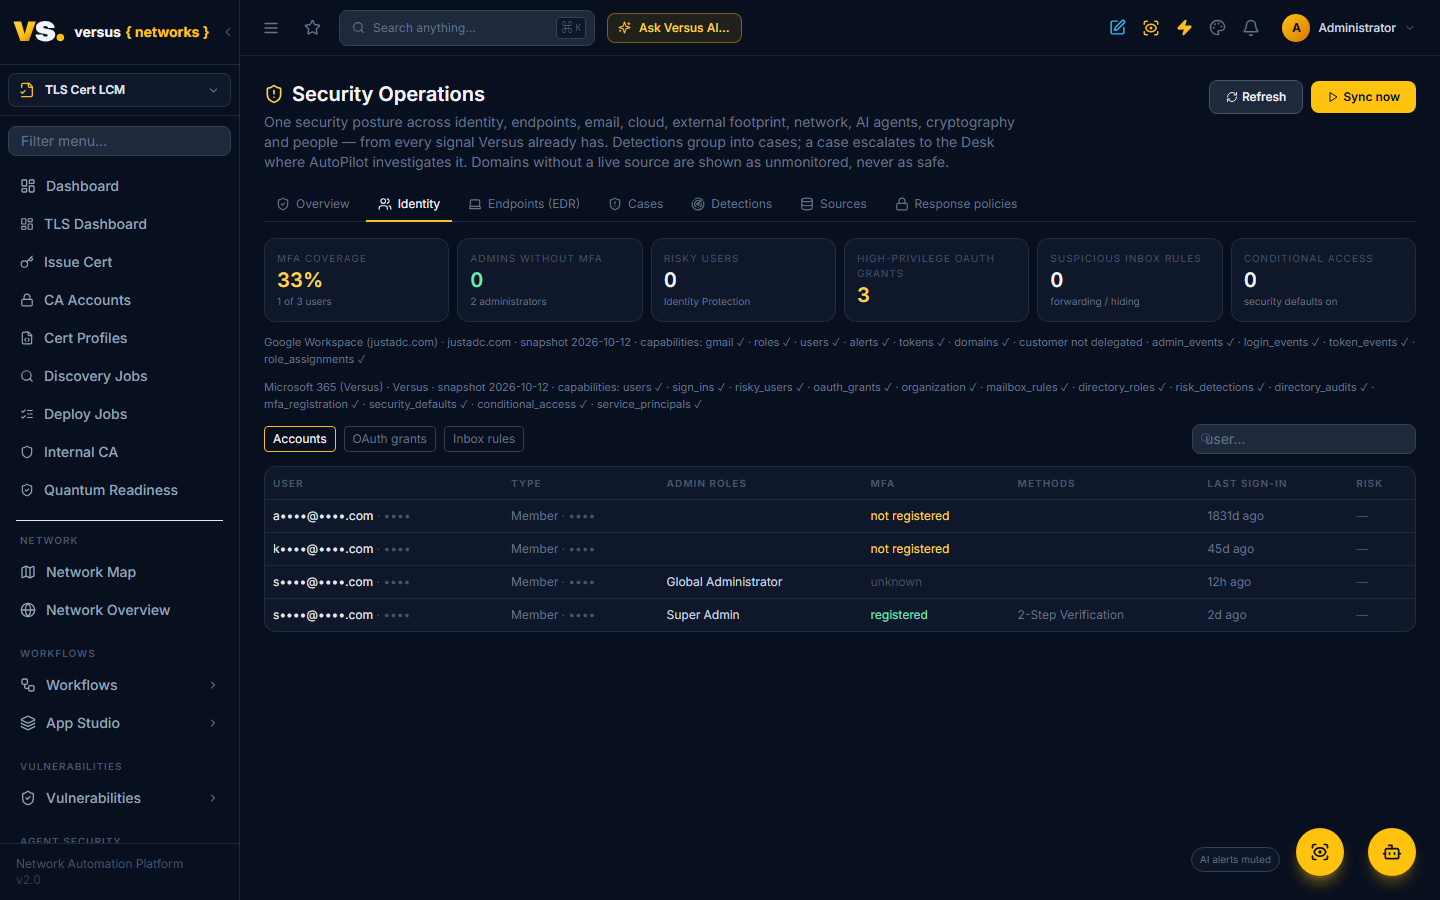The width and height of the screenshot is (1440, 900).
Task: Switch to the Overview tab
Action: click(313, 204)
